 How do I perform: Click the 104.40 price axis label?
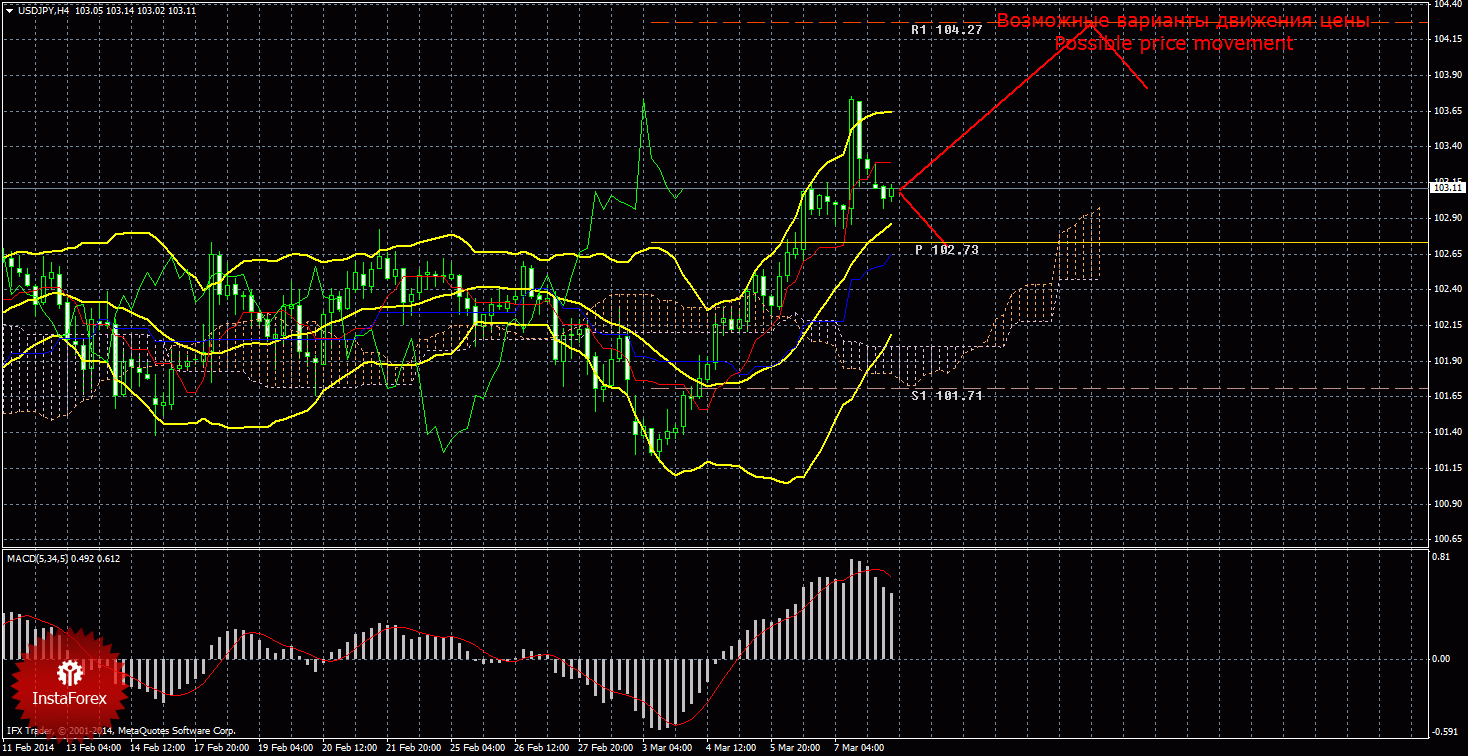[x=1448, y=4]
